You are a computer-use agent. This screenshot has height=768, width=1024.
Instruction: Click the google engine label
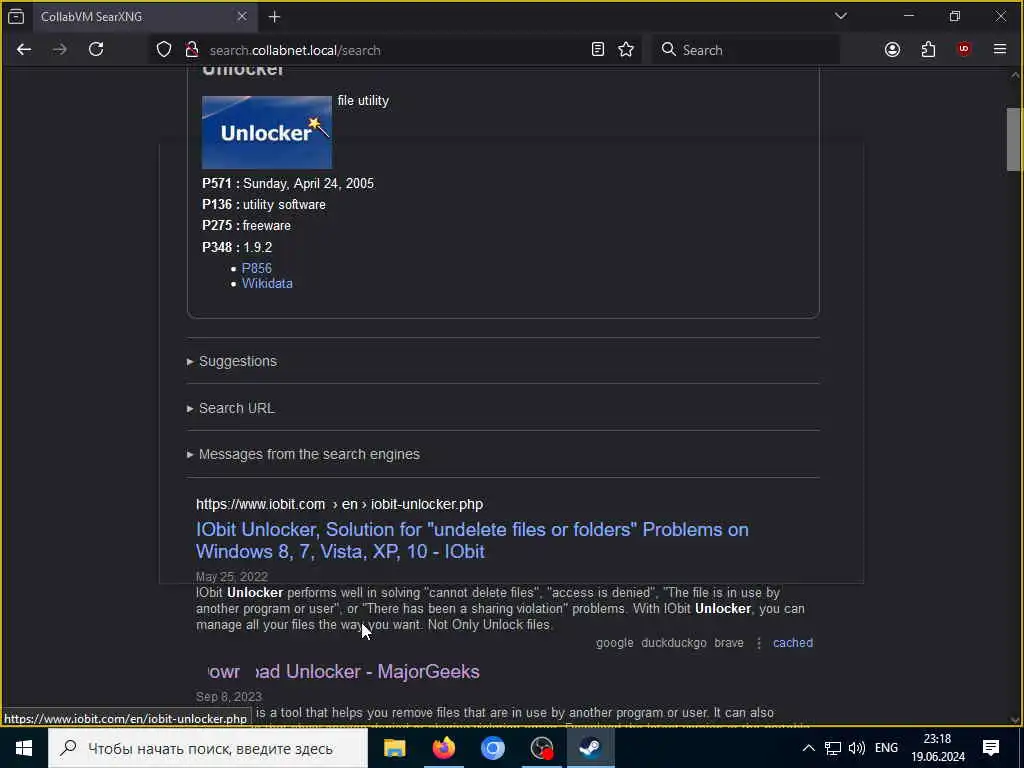tap(615, 643)
